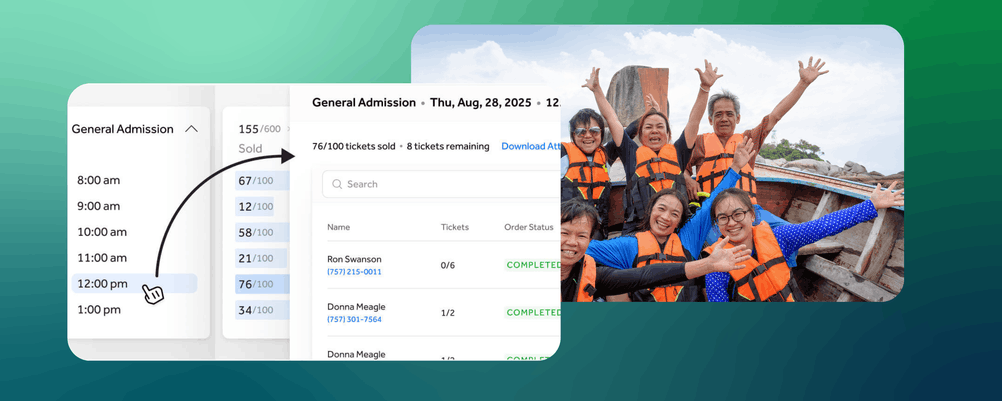Image resolution: width=1002 pixels, height=401 pixels.
Task: Click the 76/100 sold bar
Action: point(262,284)
